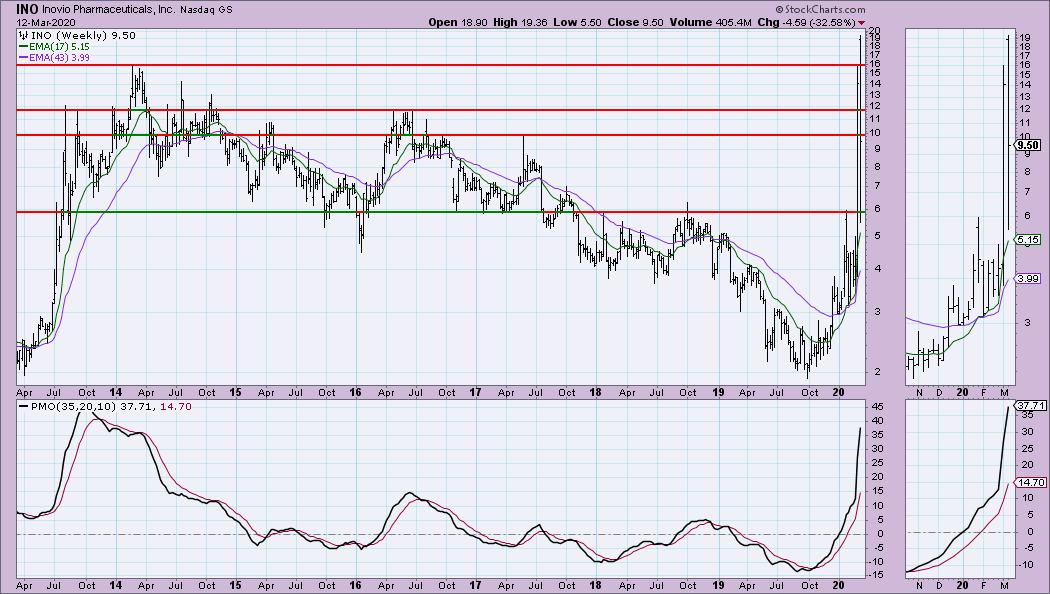The width and height of the screenshot is (1050, 594).
Task: Click the INO (Weekly) 9.50 legend entry
Action: 83,35
